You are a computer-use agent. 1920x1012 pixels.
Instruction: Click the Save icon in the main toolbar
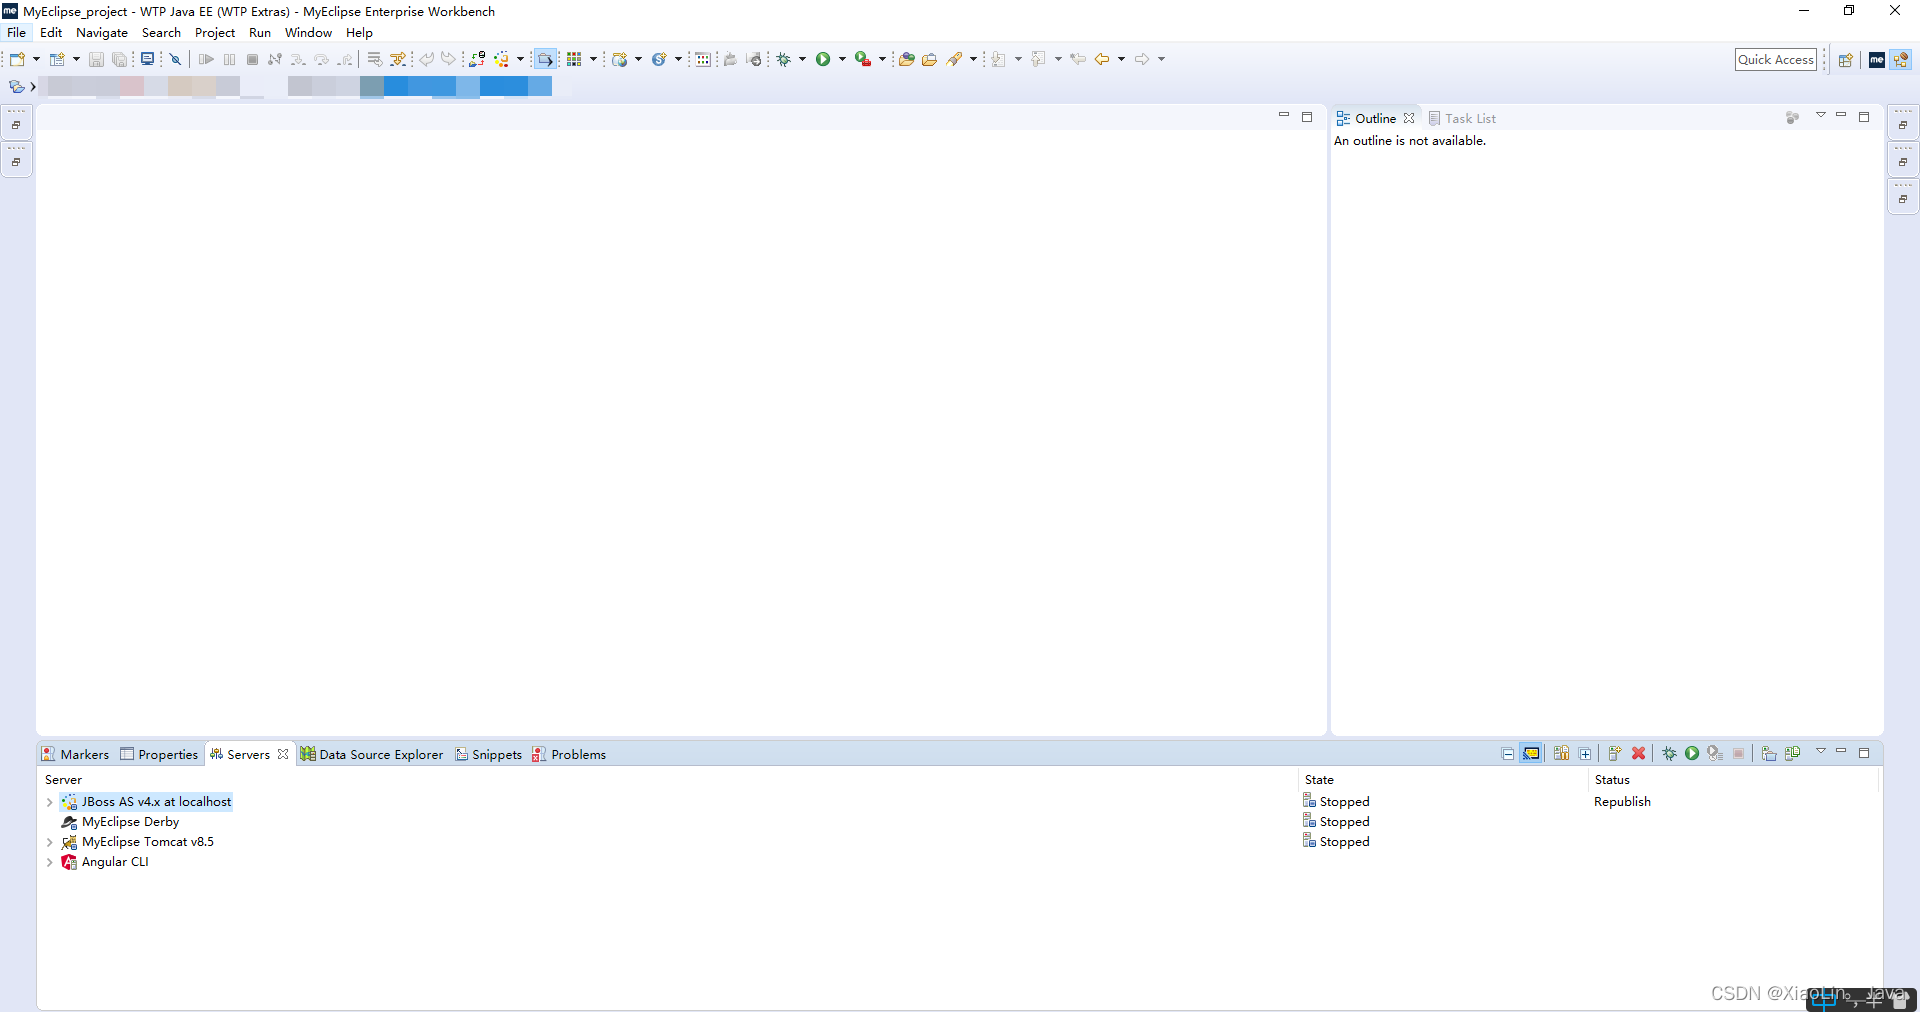pos(96,59)
